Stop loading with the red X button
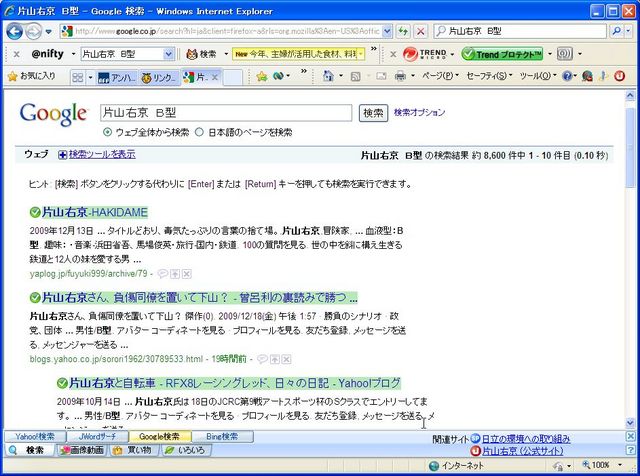This screenshot has height=476, width=640. coord(420,31)
